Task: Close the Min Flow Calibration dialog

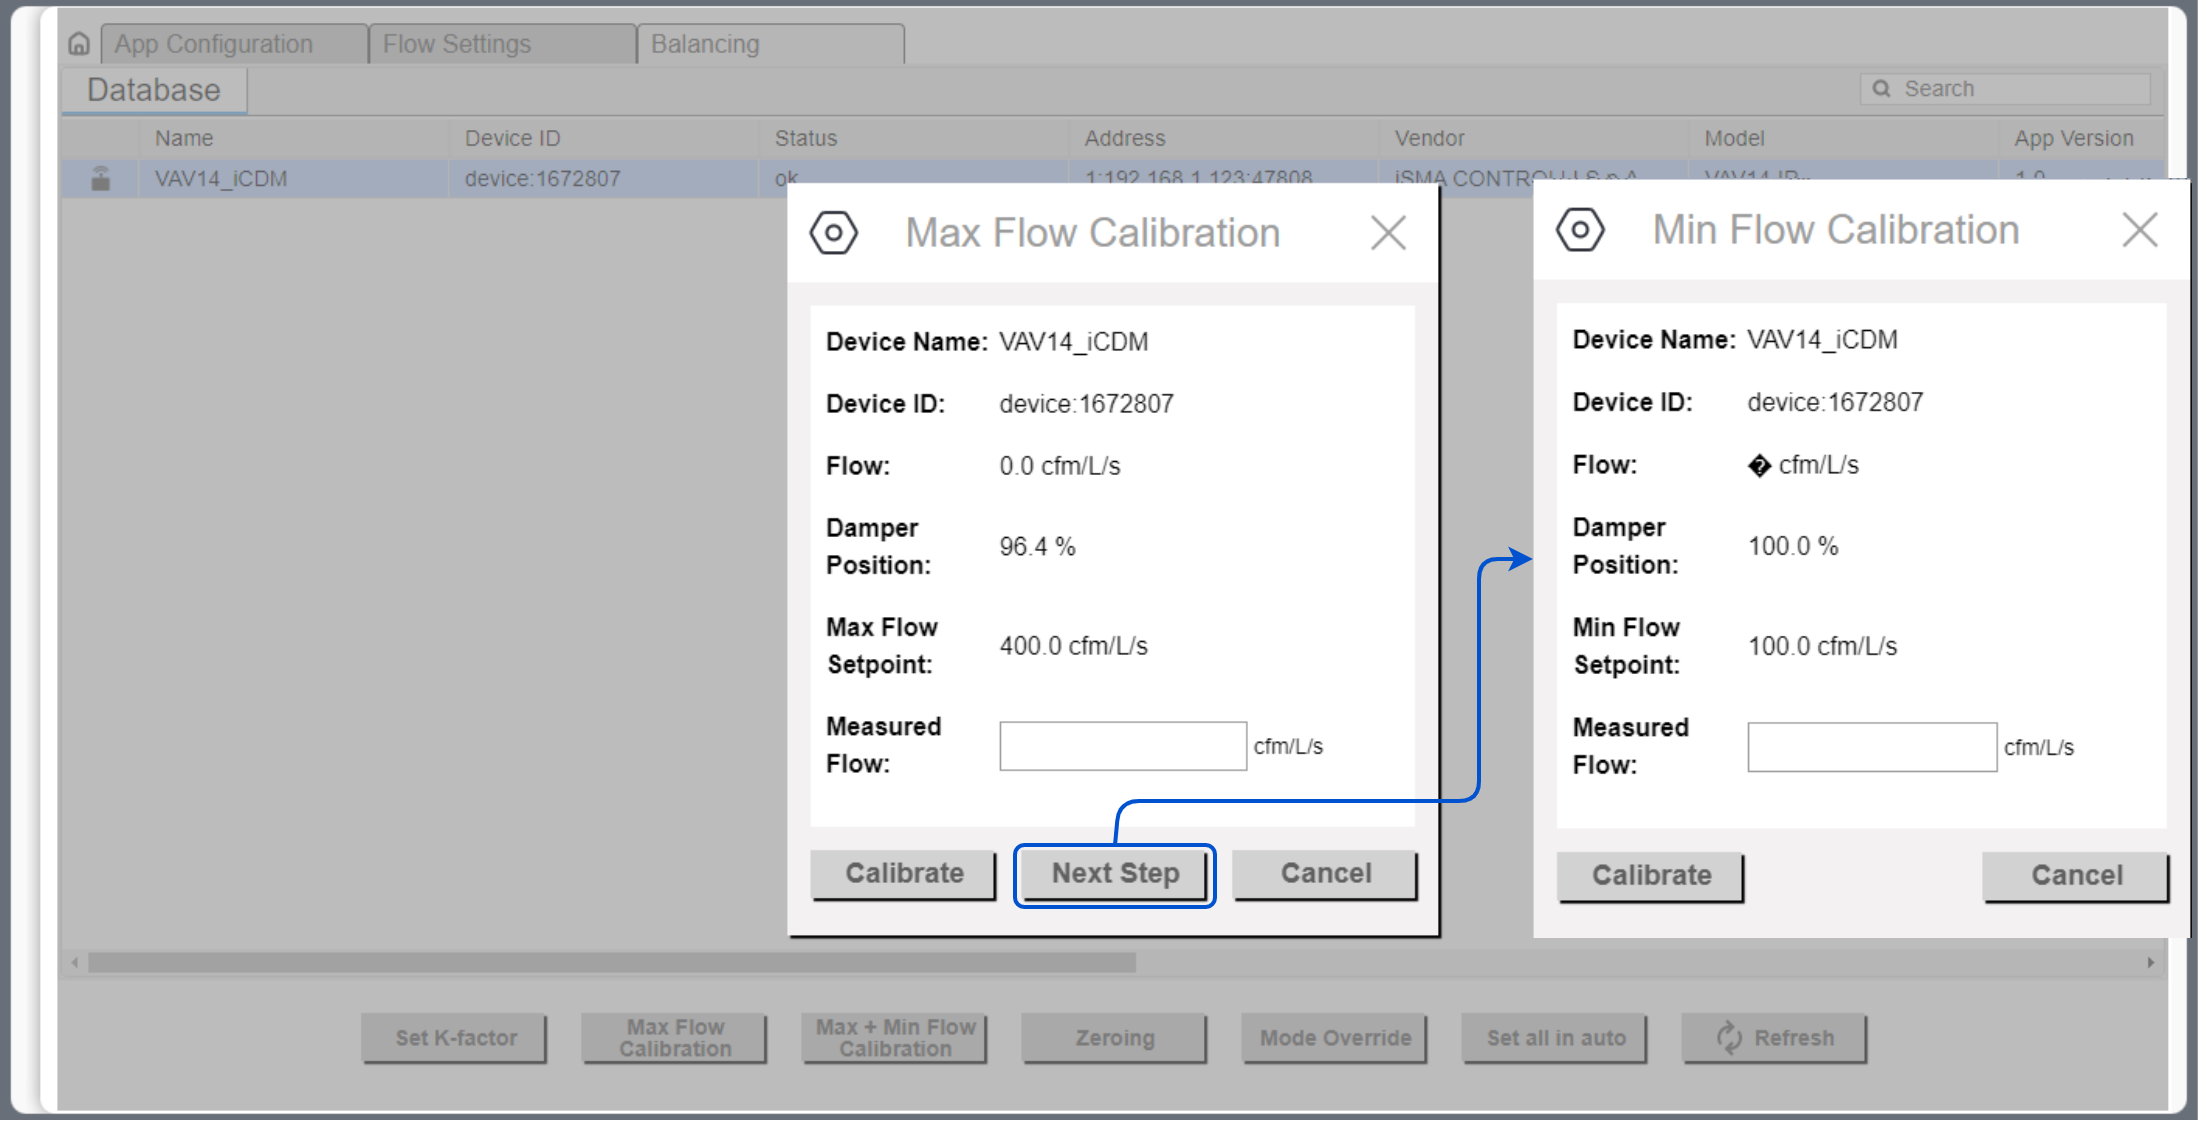Action: tap(2139, 230)
